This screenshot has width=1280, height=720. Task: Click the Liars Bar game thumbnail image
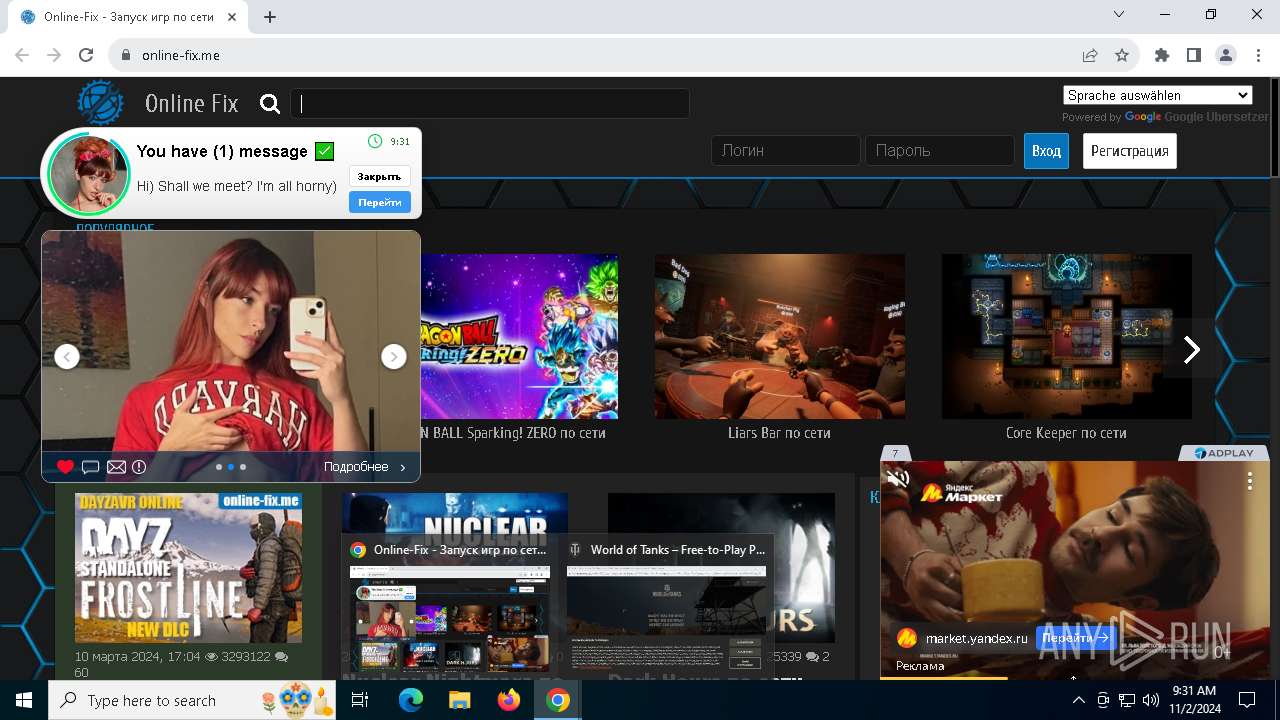pyautogui.click(x=780, y=336)
